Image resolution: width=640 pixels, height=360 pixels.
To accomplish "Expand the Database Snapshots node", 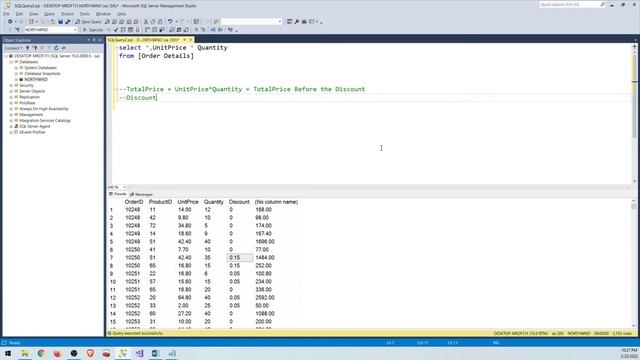I will (16, 73).
